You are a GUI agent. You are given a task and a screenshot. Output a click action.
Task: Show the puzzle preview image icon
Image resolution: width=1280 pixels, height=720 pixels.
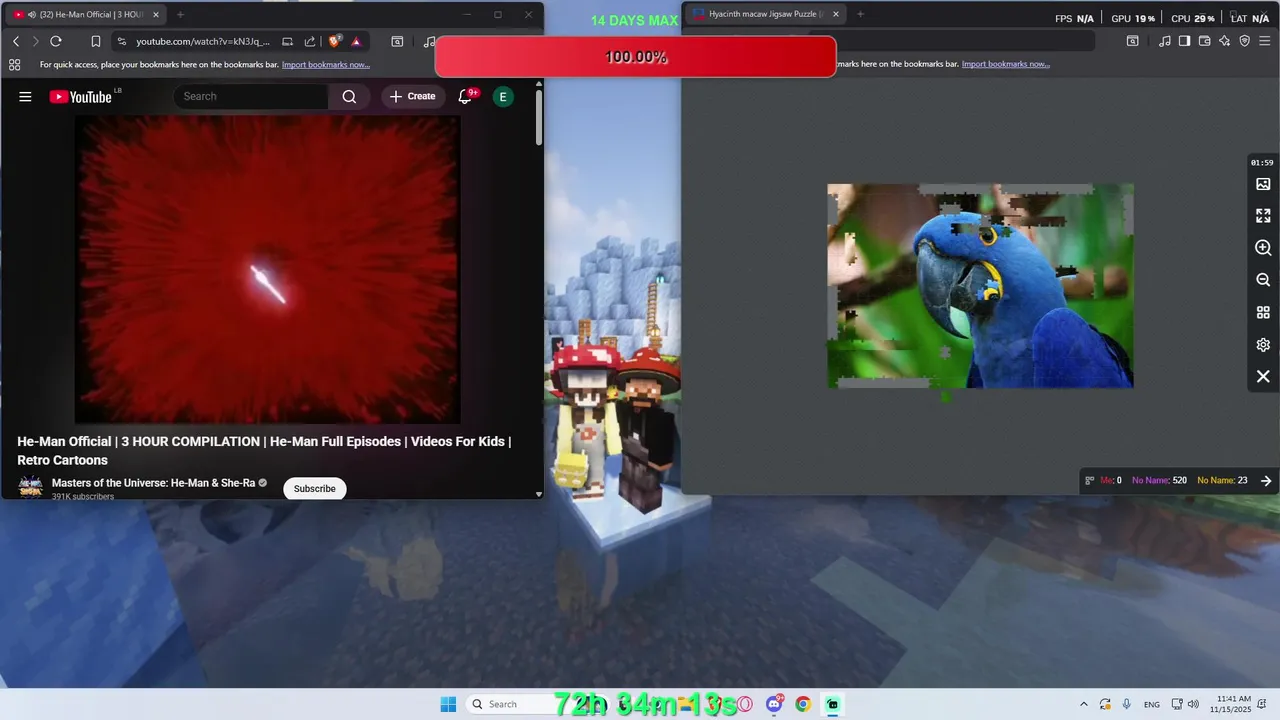click(1263, 184)
